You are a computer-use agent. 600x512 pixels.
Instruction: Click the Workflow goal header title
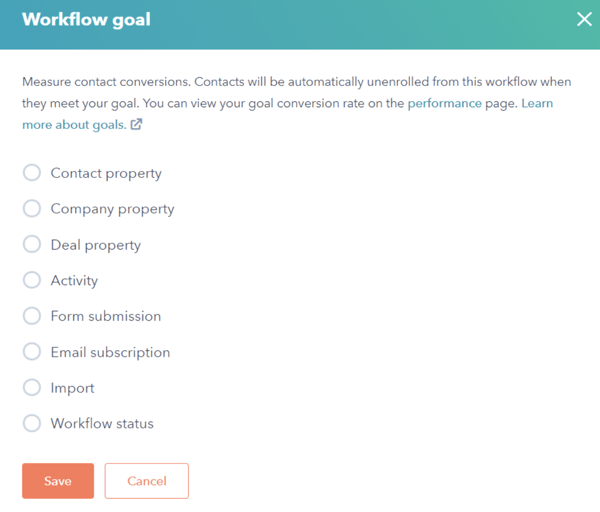[x=86, y=20]
